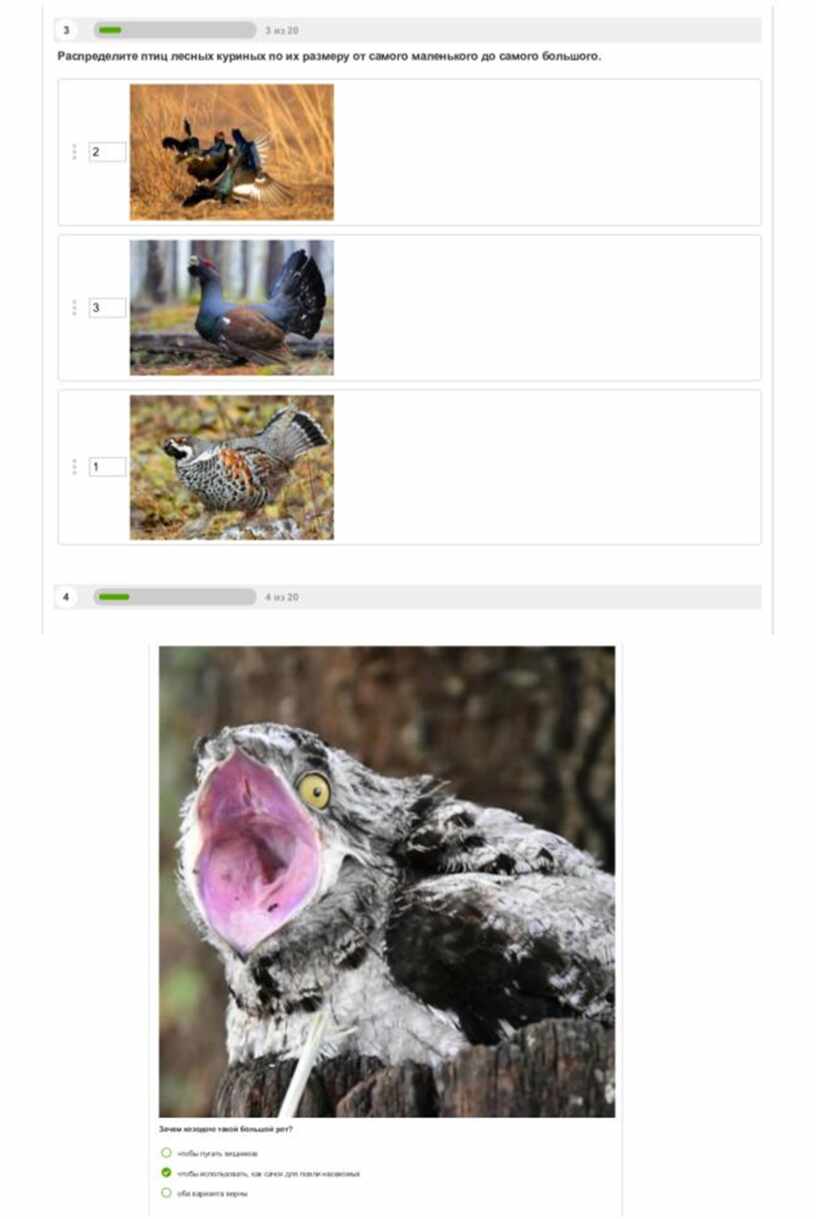
Task: Select the checked answer about catching insects
Action: [166, 1173]
